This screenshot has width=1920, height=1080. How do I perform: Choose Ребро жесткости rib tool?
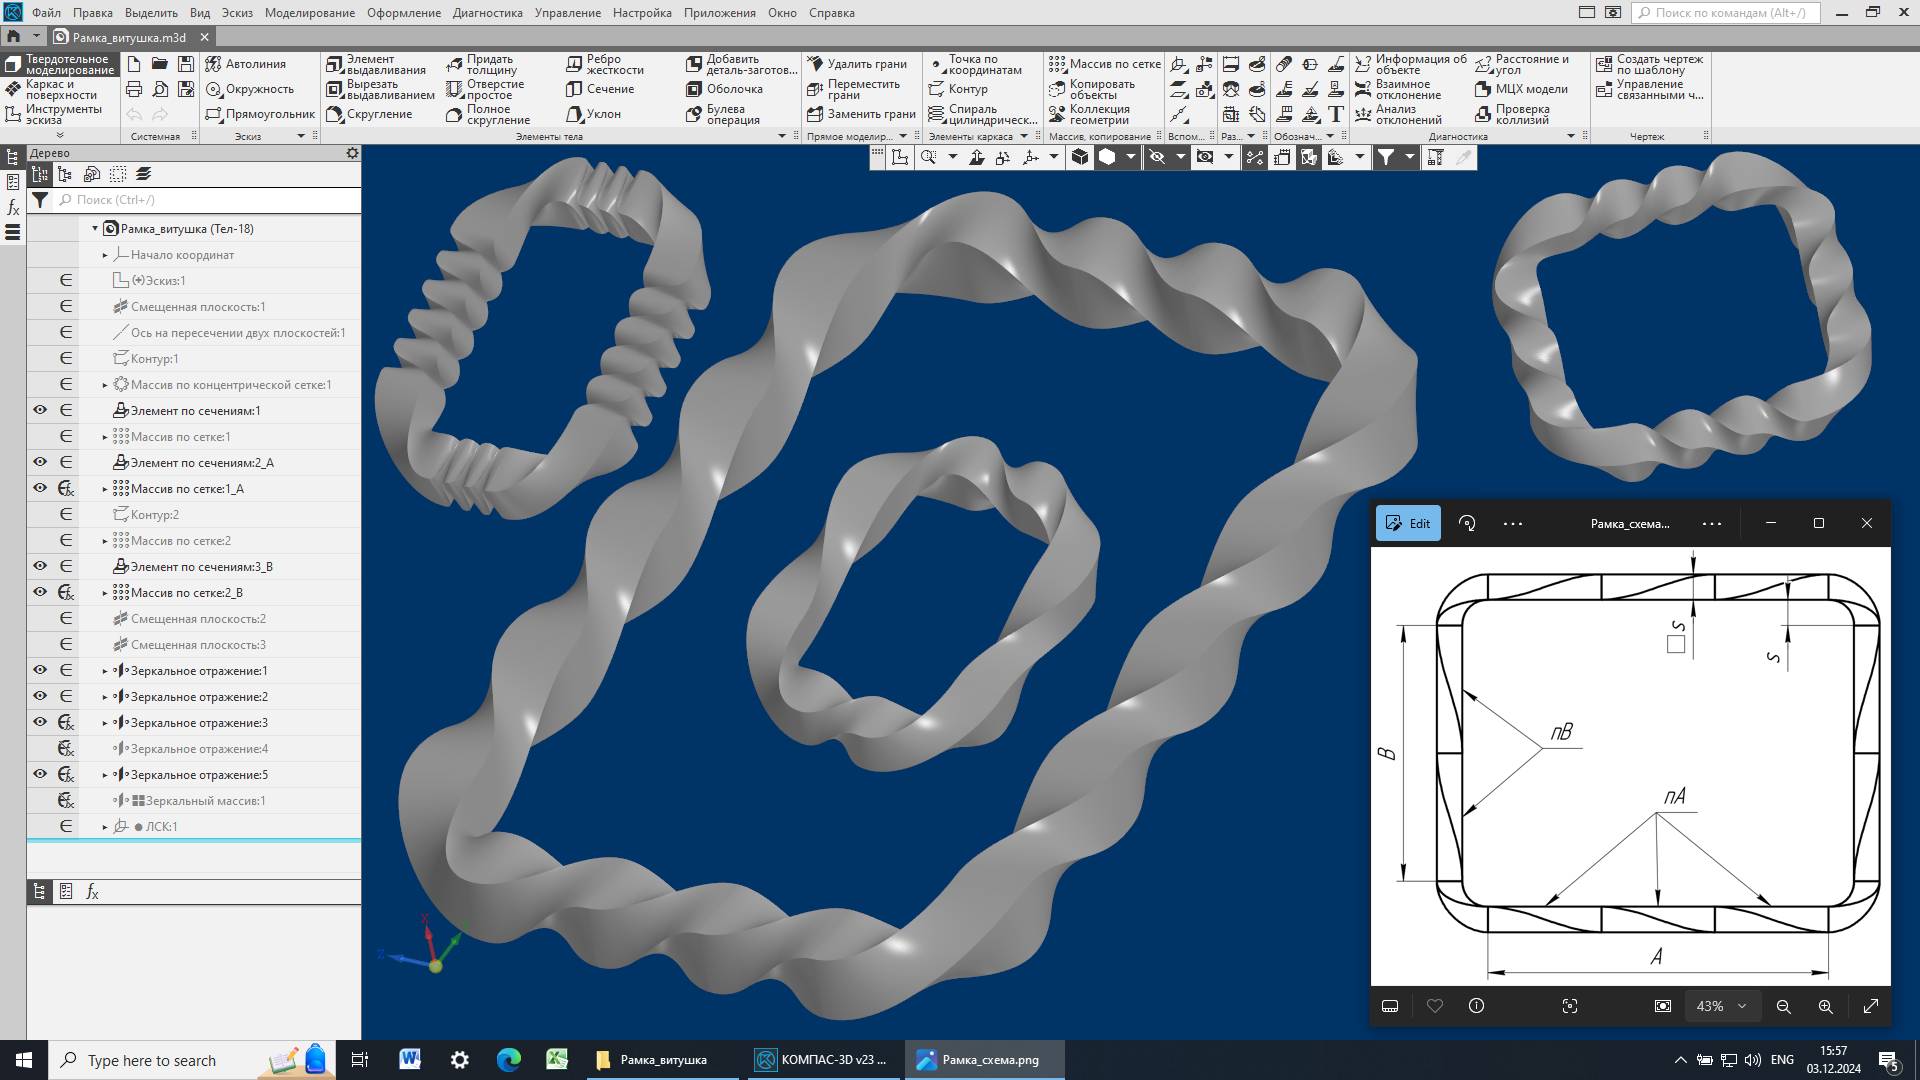coord(605,64)
